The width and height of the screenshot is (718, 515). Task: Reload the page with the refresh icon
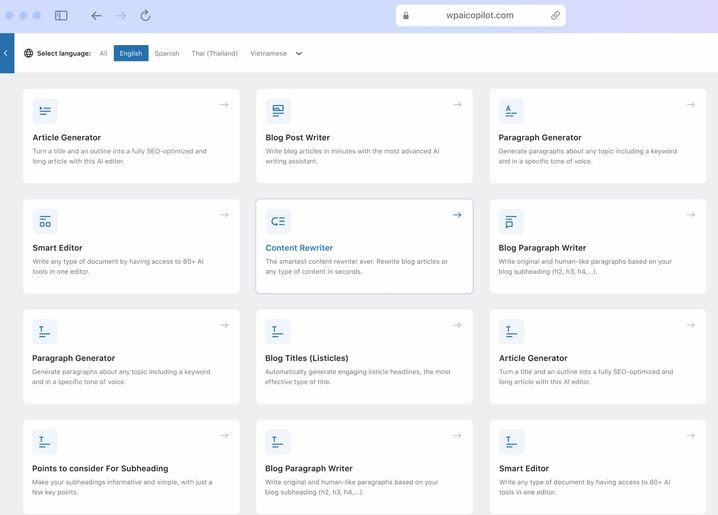coord(145,16)
